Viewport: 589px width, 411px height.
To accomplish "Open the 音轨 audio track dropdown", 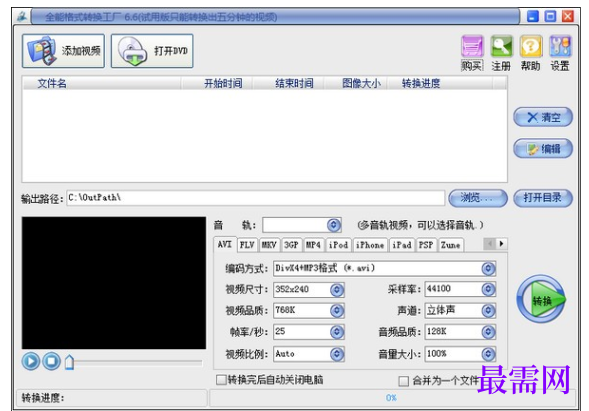I will tap(334, 225).
